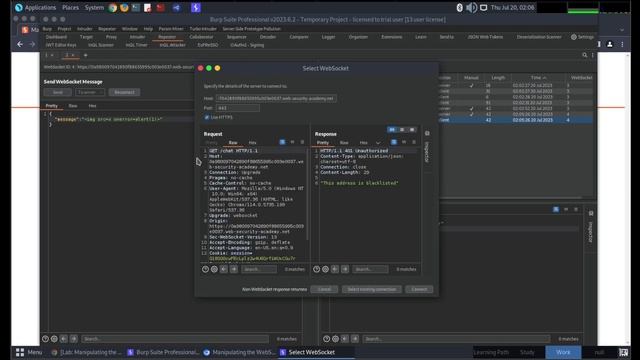Switch to Work workspace in taskbar
640x360 pixels.
pos(563,352)
